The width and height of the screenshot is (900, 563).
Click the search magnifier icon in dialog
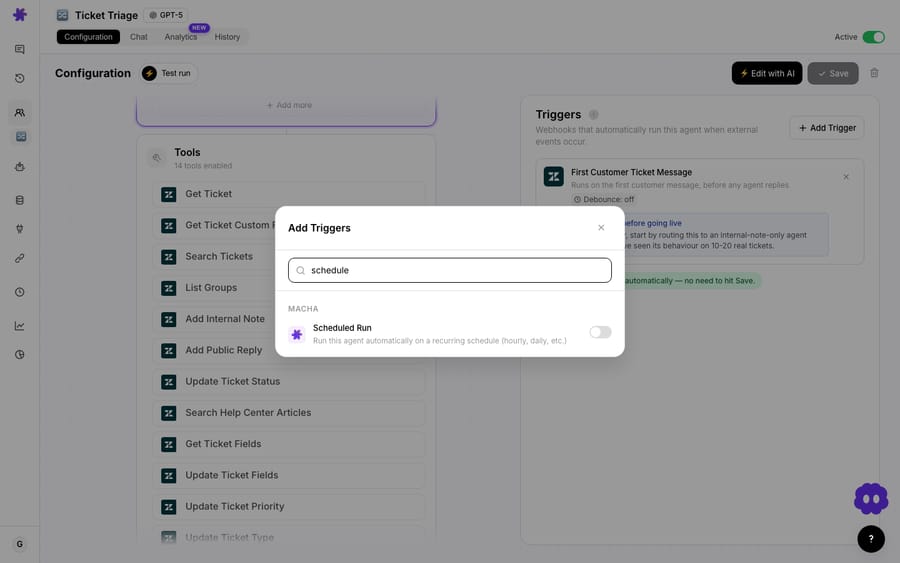[x=300, y=270]
